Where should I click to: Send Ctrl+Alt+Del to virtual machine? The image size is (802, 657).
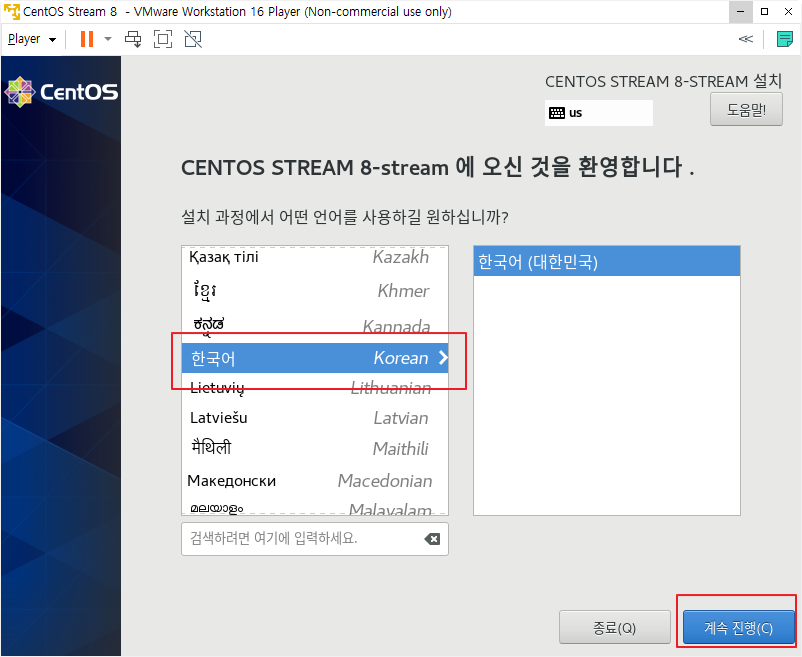coord(133,39)
